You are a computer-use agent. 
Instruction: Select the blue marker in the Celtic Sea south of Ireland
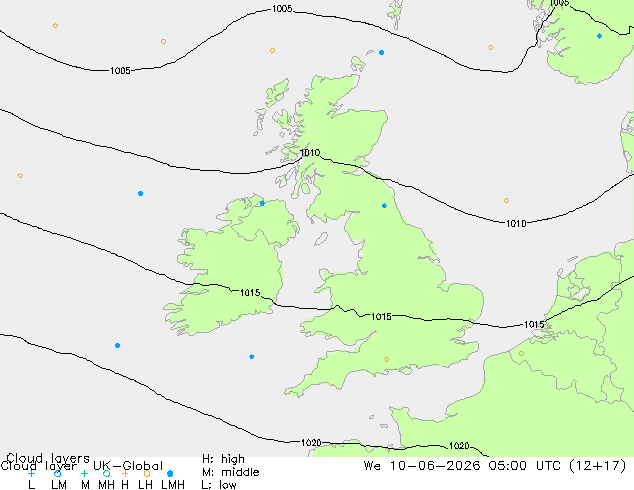251,357
